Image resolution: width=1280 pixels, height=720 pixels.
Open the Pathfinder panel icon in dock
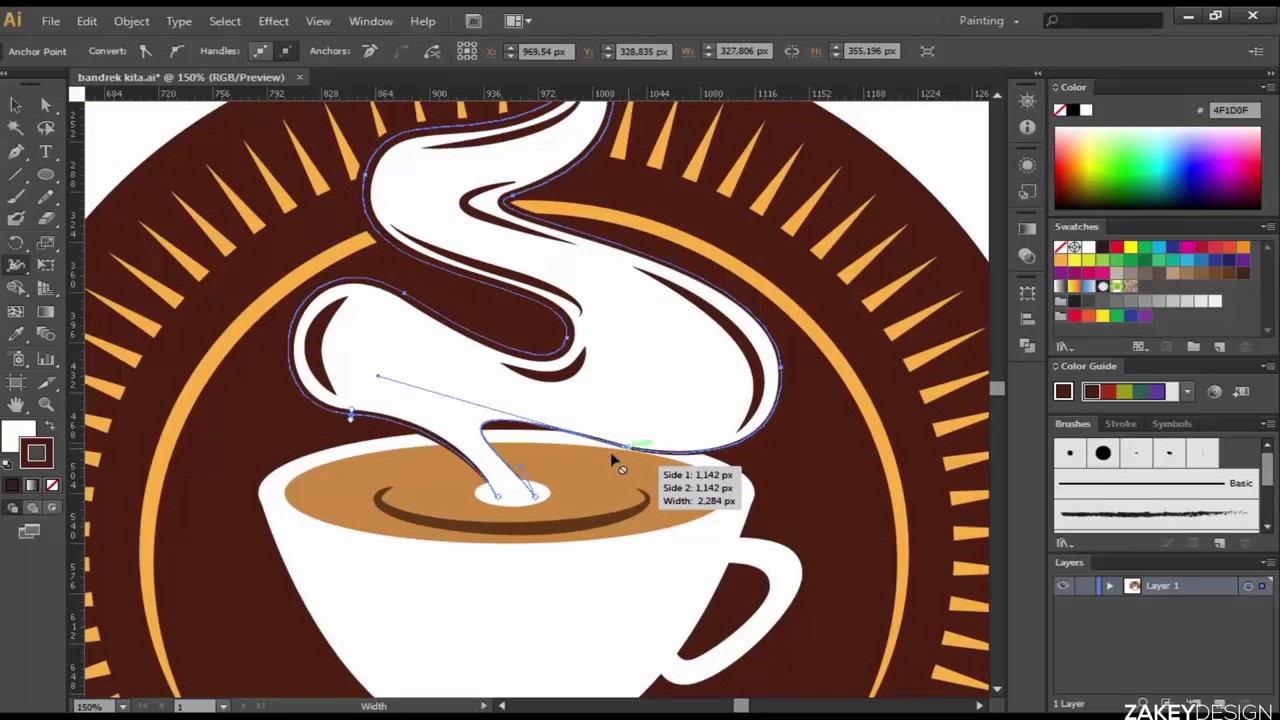[1027, 345]
